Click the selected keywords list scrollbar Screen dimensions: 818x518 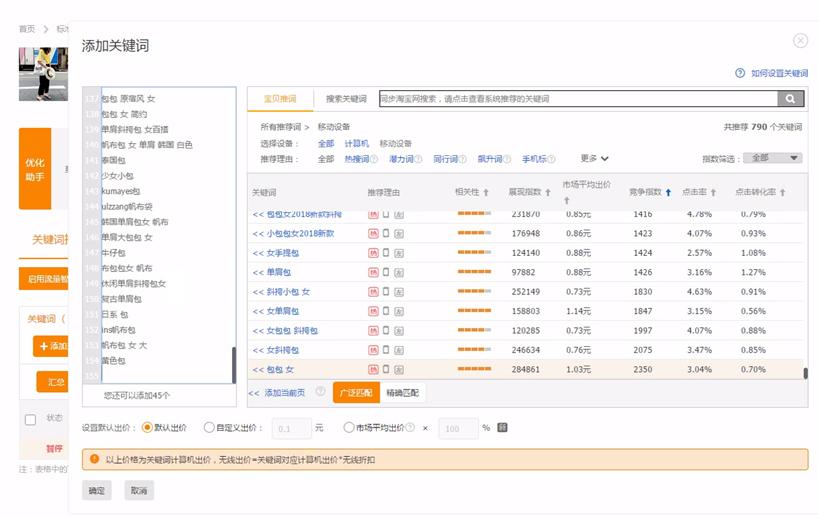point(234,365)
